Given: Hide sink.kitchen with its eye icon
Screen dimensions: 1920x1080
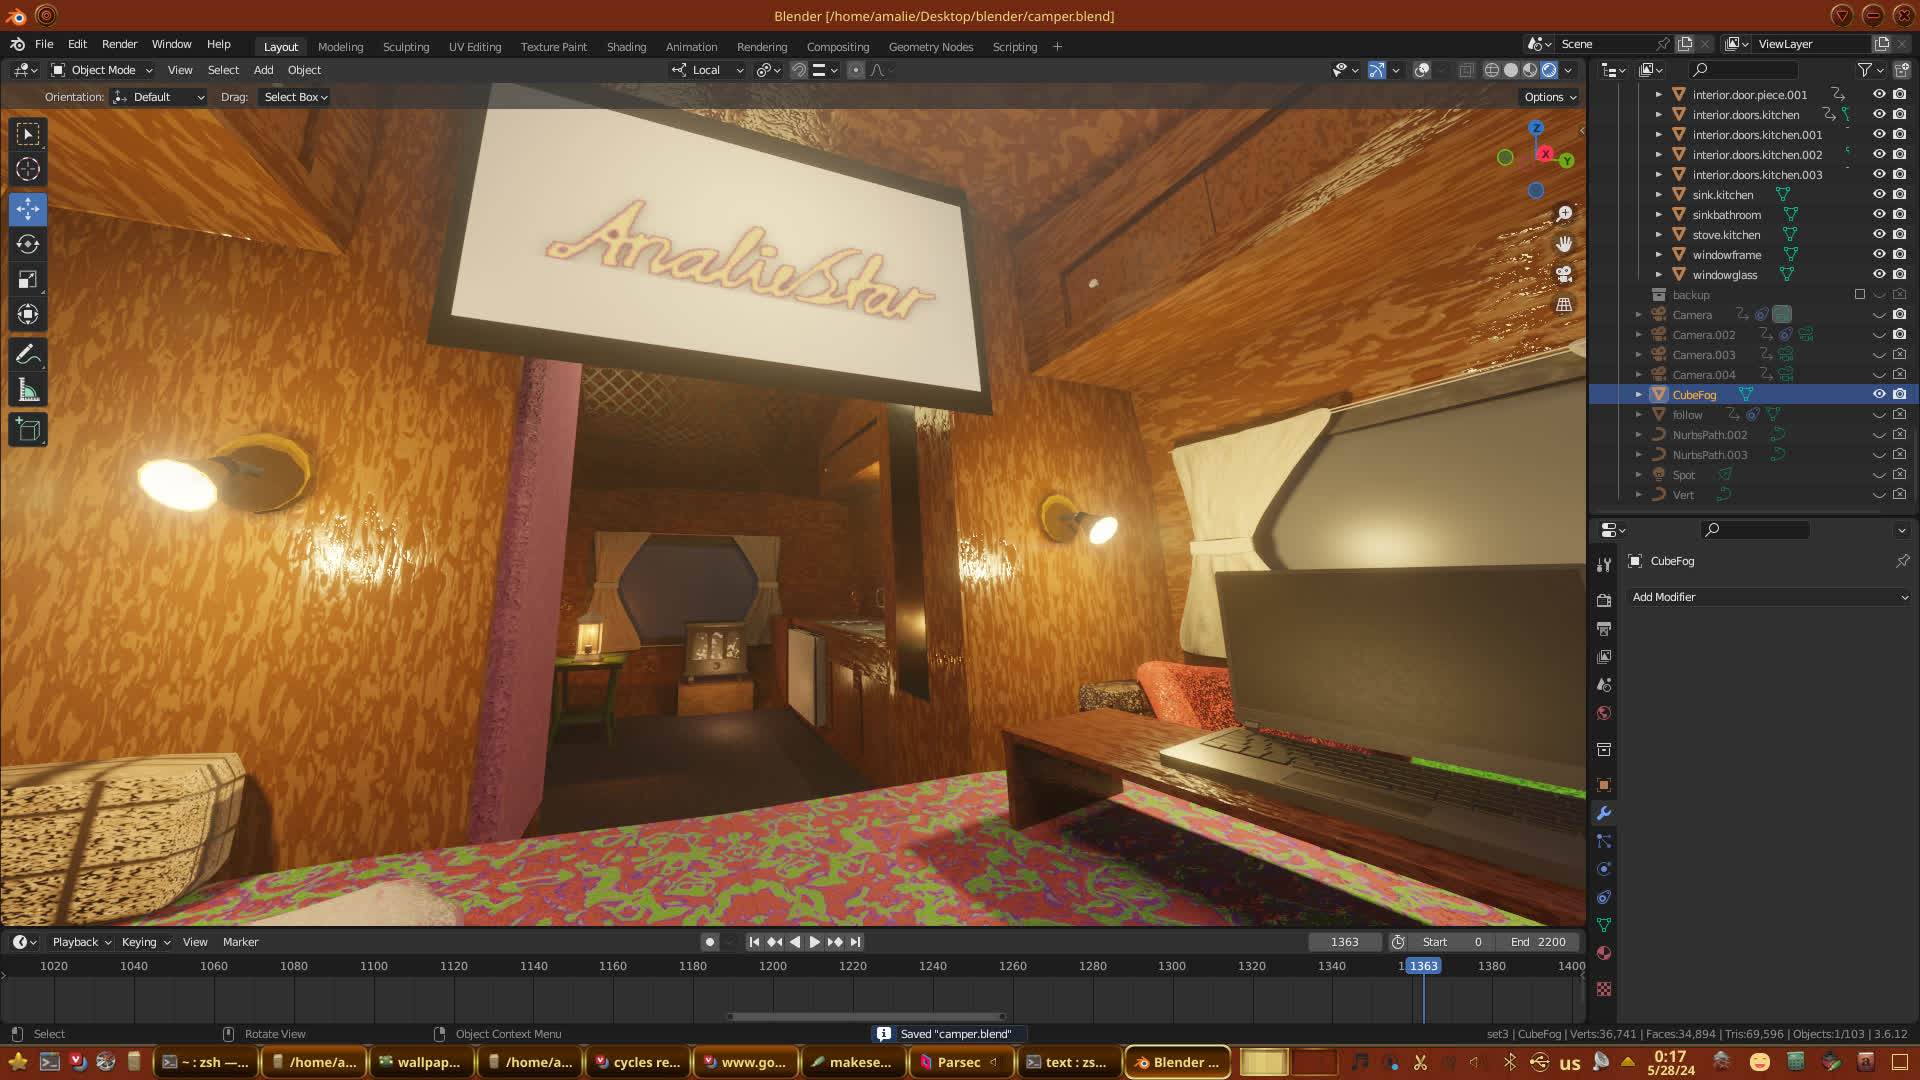Looking at the screenshot, I should (x=1879, y=194).
